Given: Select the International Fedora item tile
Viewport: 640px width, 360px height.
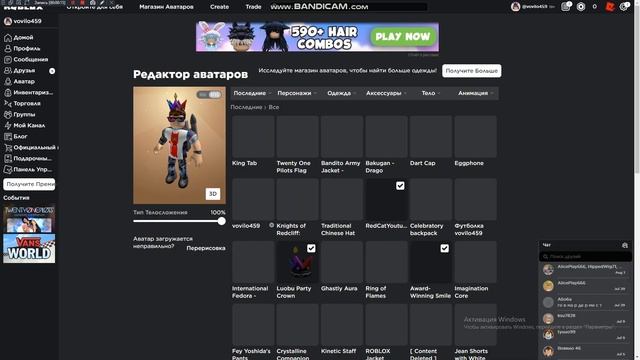Looking at the screenshot, I should tap(253, 262).
